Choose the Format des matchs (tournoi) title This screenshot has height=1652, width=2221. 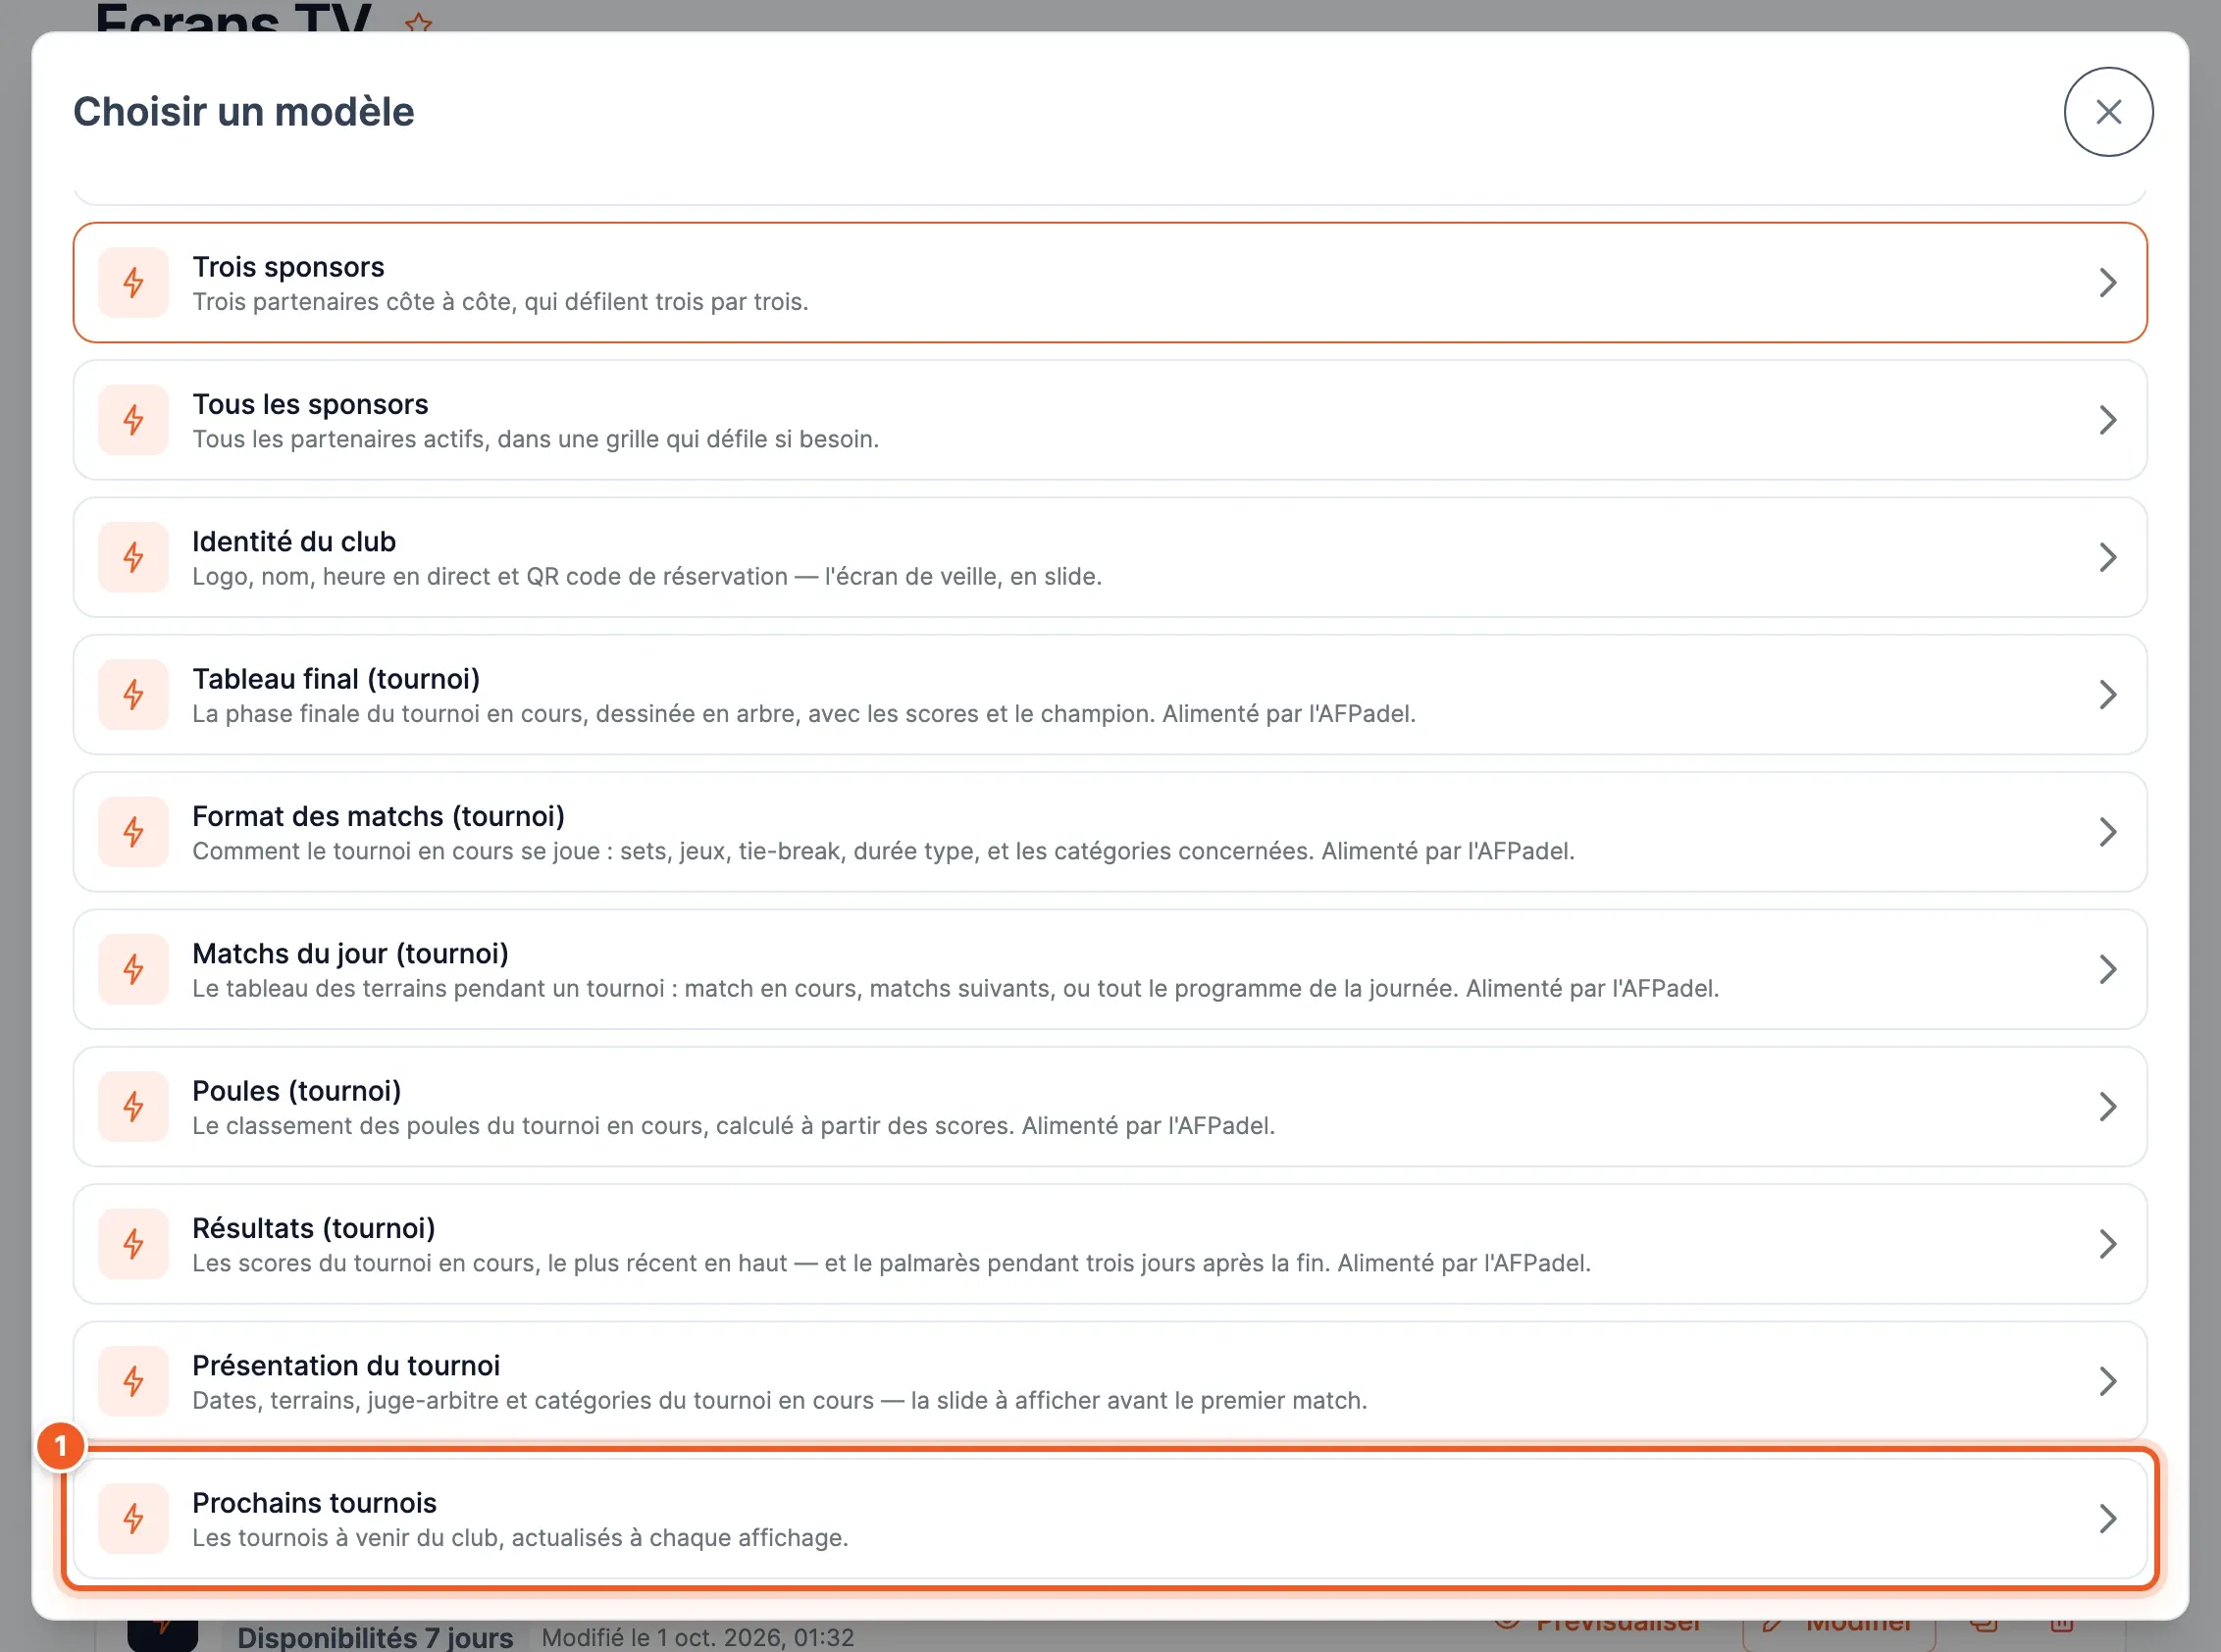[378, 816]
